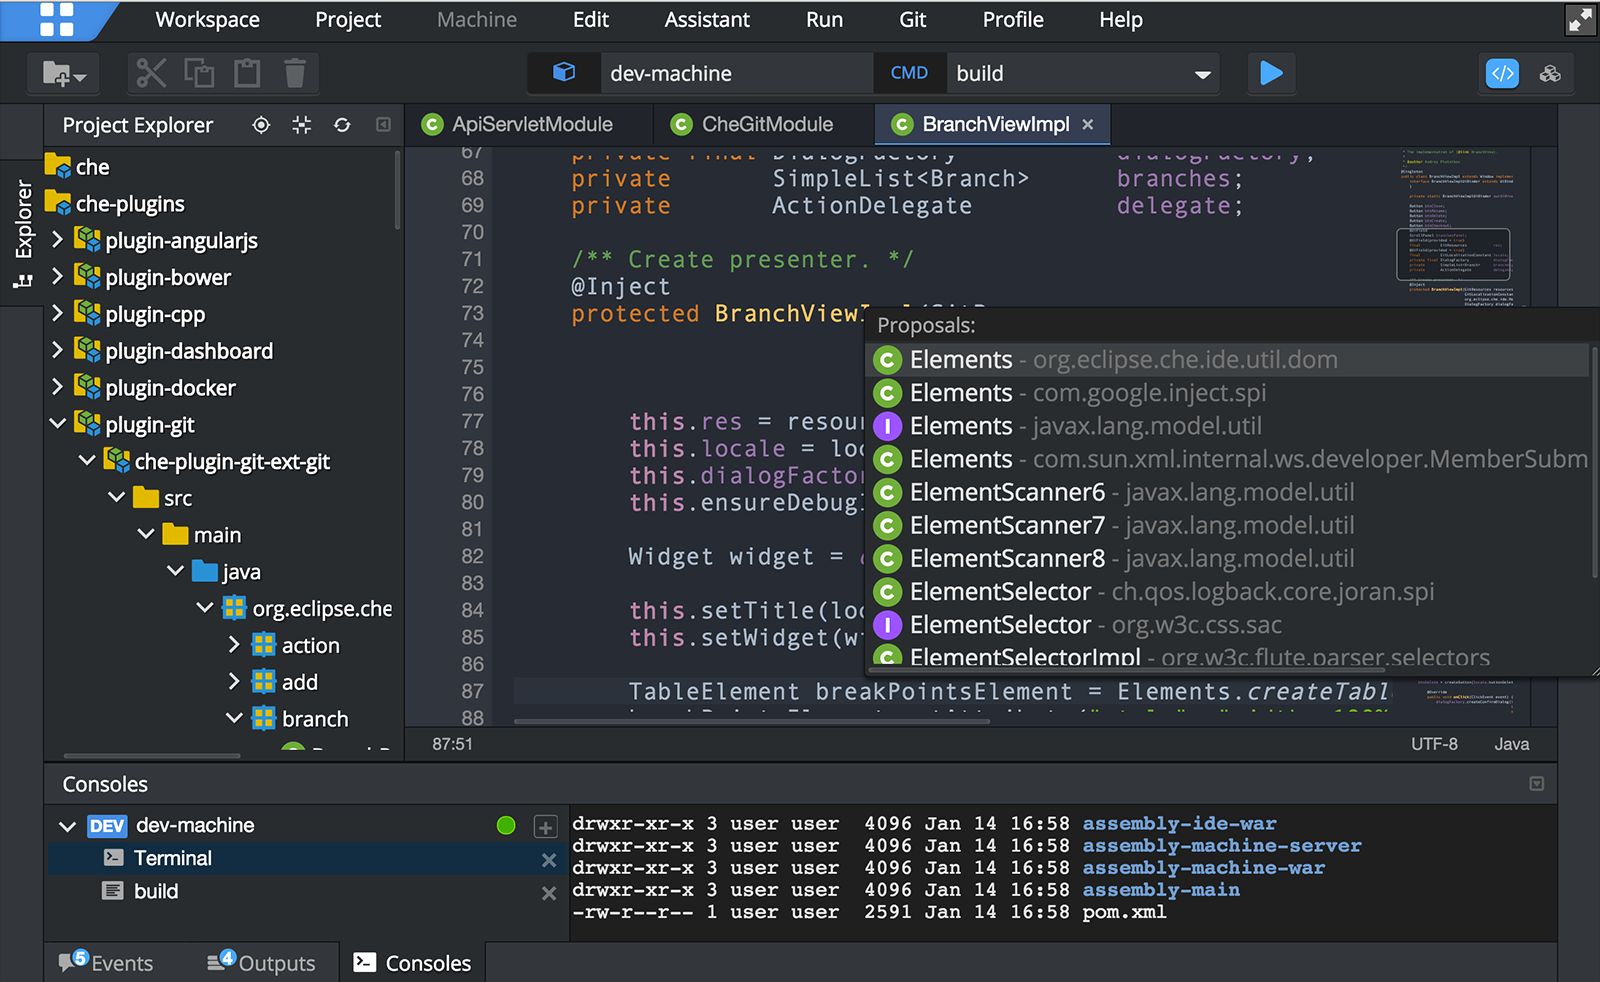Close the Terminal console

(x=549, y=859)
